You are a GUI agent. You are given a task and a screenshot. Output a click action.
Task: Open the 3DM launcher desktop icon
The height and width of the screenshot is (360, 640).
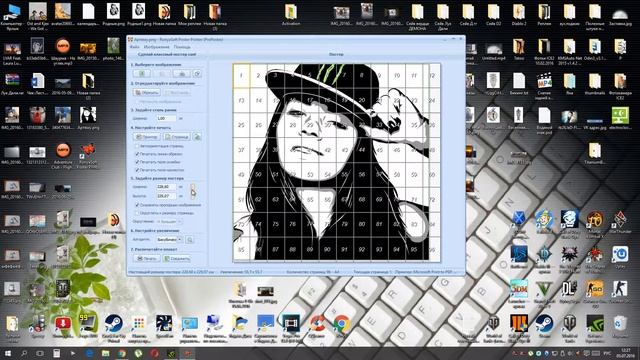click(519, 292)
